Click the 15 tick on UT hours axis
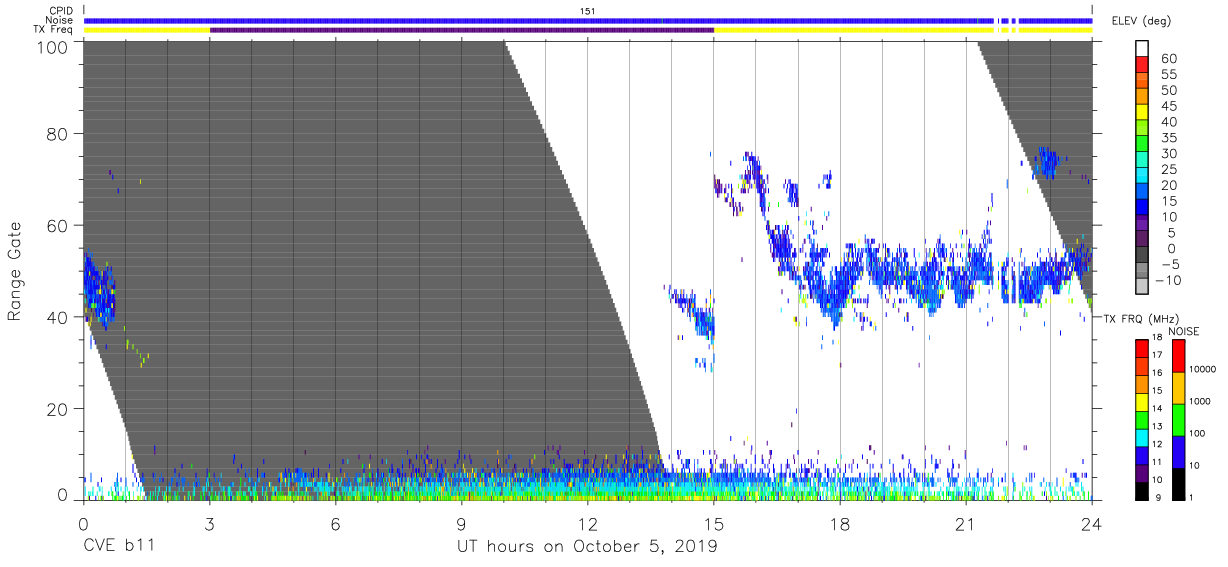The height and width of the screenshot is (567, 1228). point(714,522)
